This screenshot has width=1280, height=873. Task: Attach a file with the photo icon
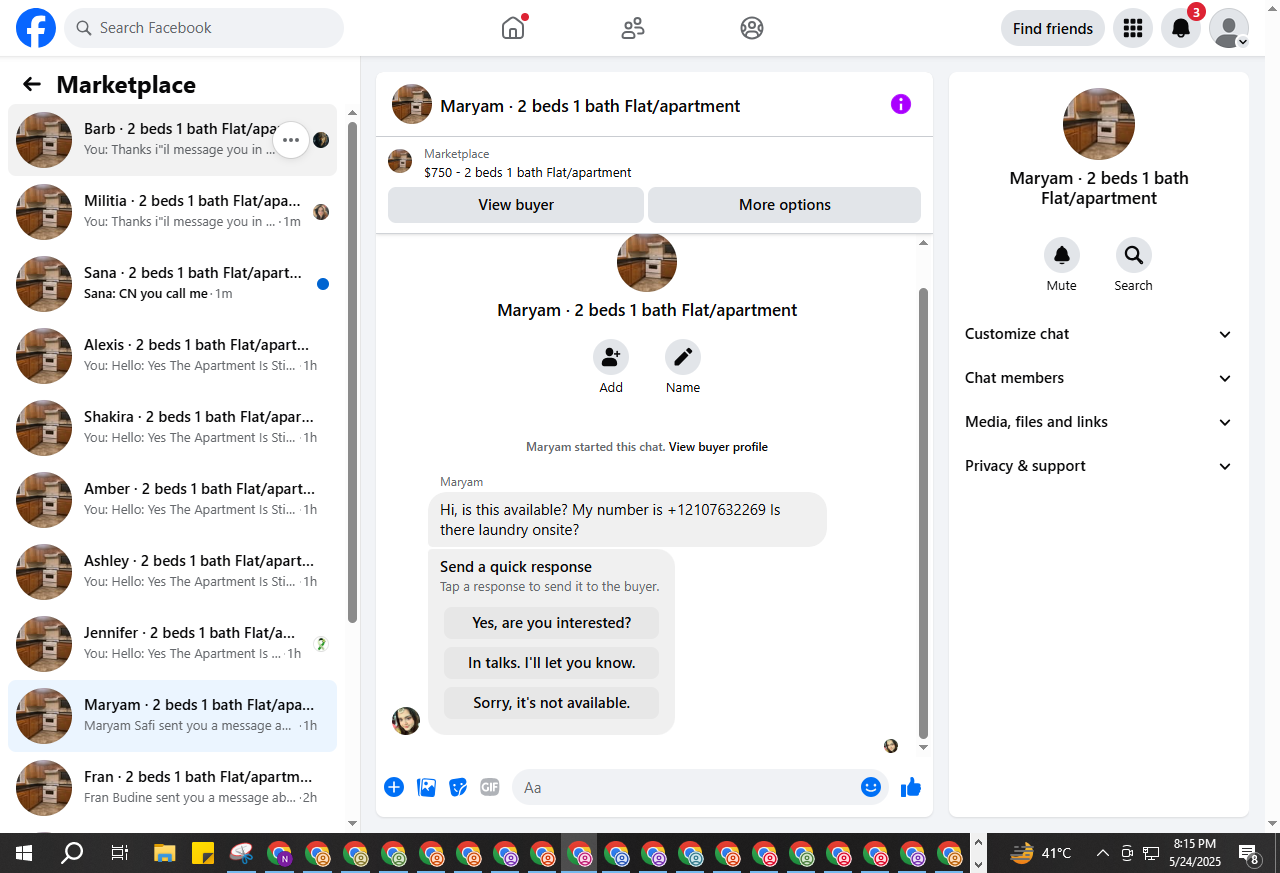coord(426,787)
